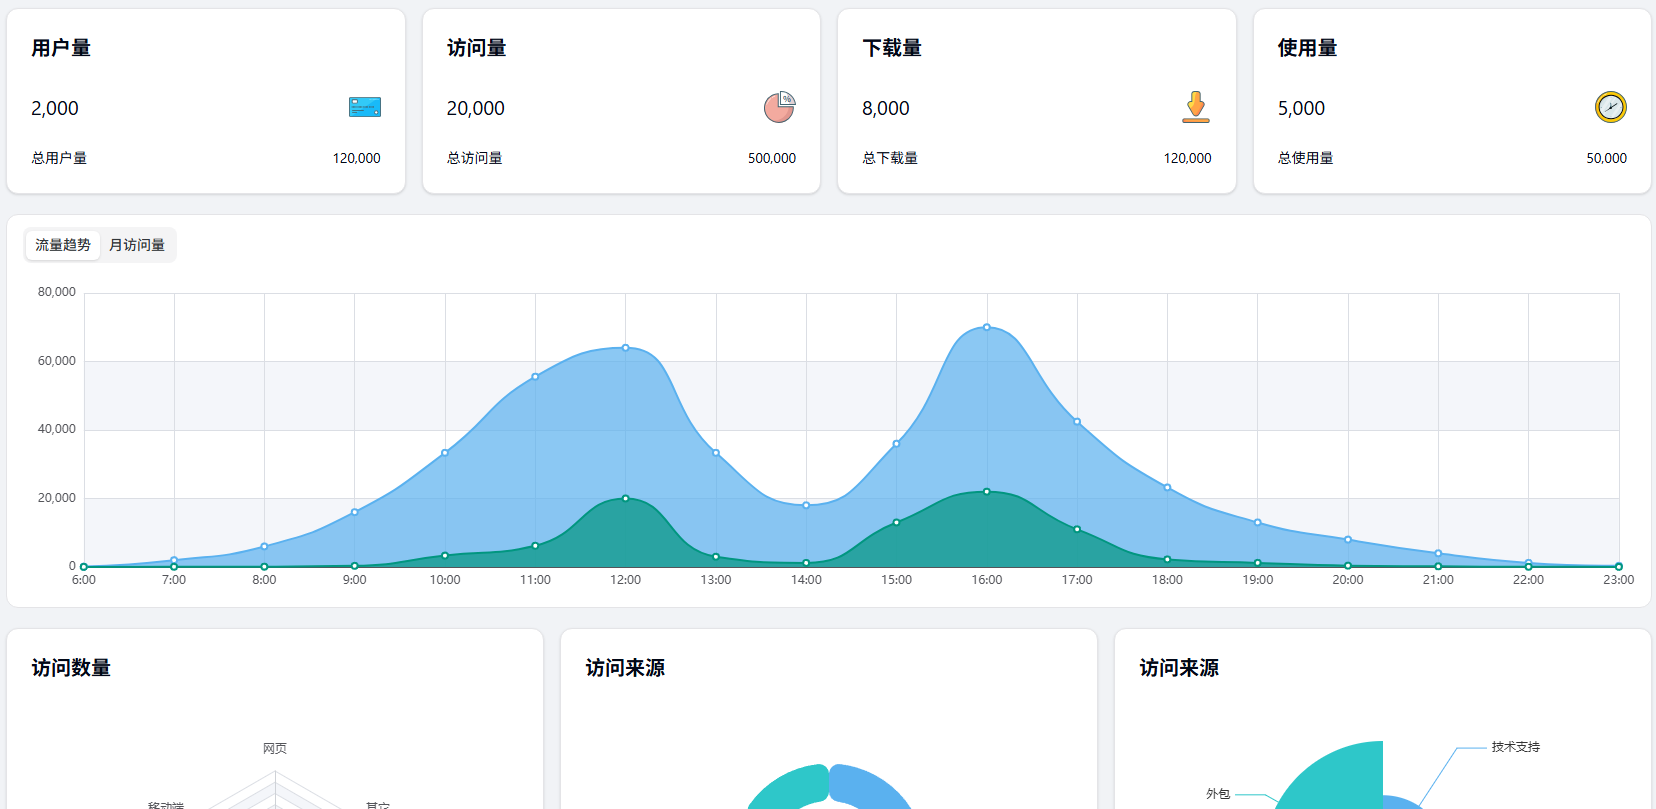
Task: Click the 总使用量 label
Action: pyautogui.click(x=1306, y=158)
